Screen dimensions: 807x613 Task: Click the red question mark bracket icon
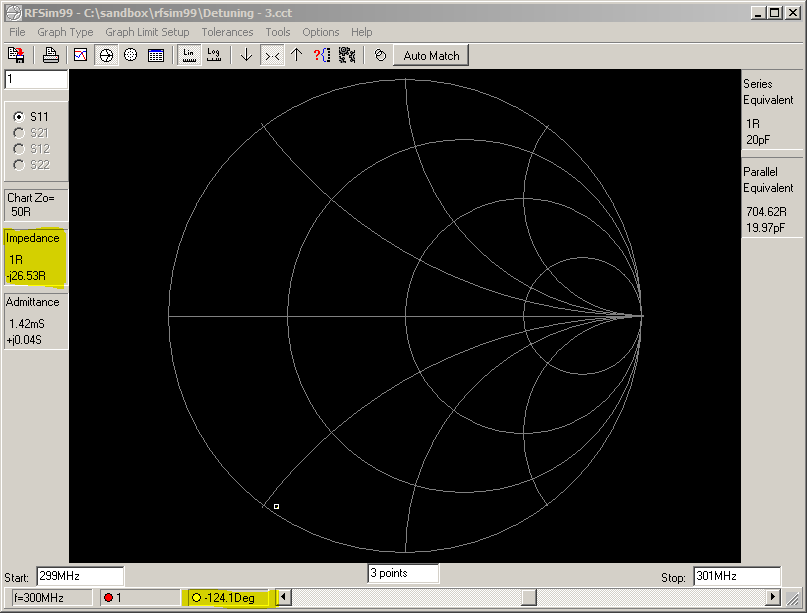(x=322, y=55)
